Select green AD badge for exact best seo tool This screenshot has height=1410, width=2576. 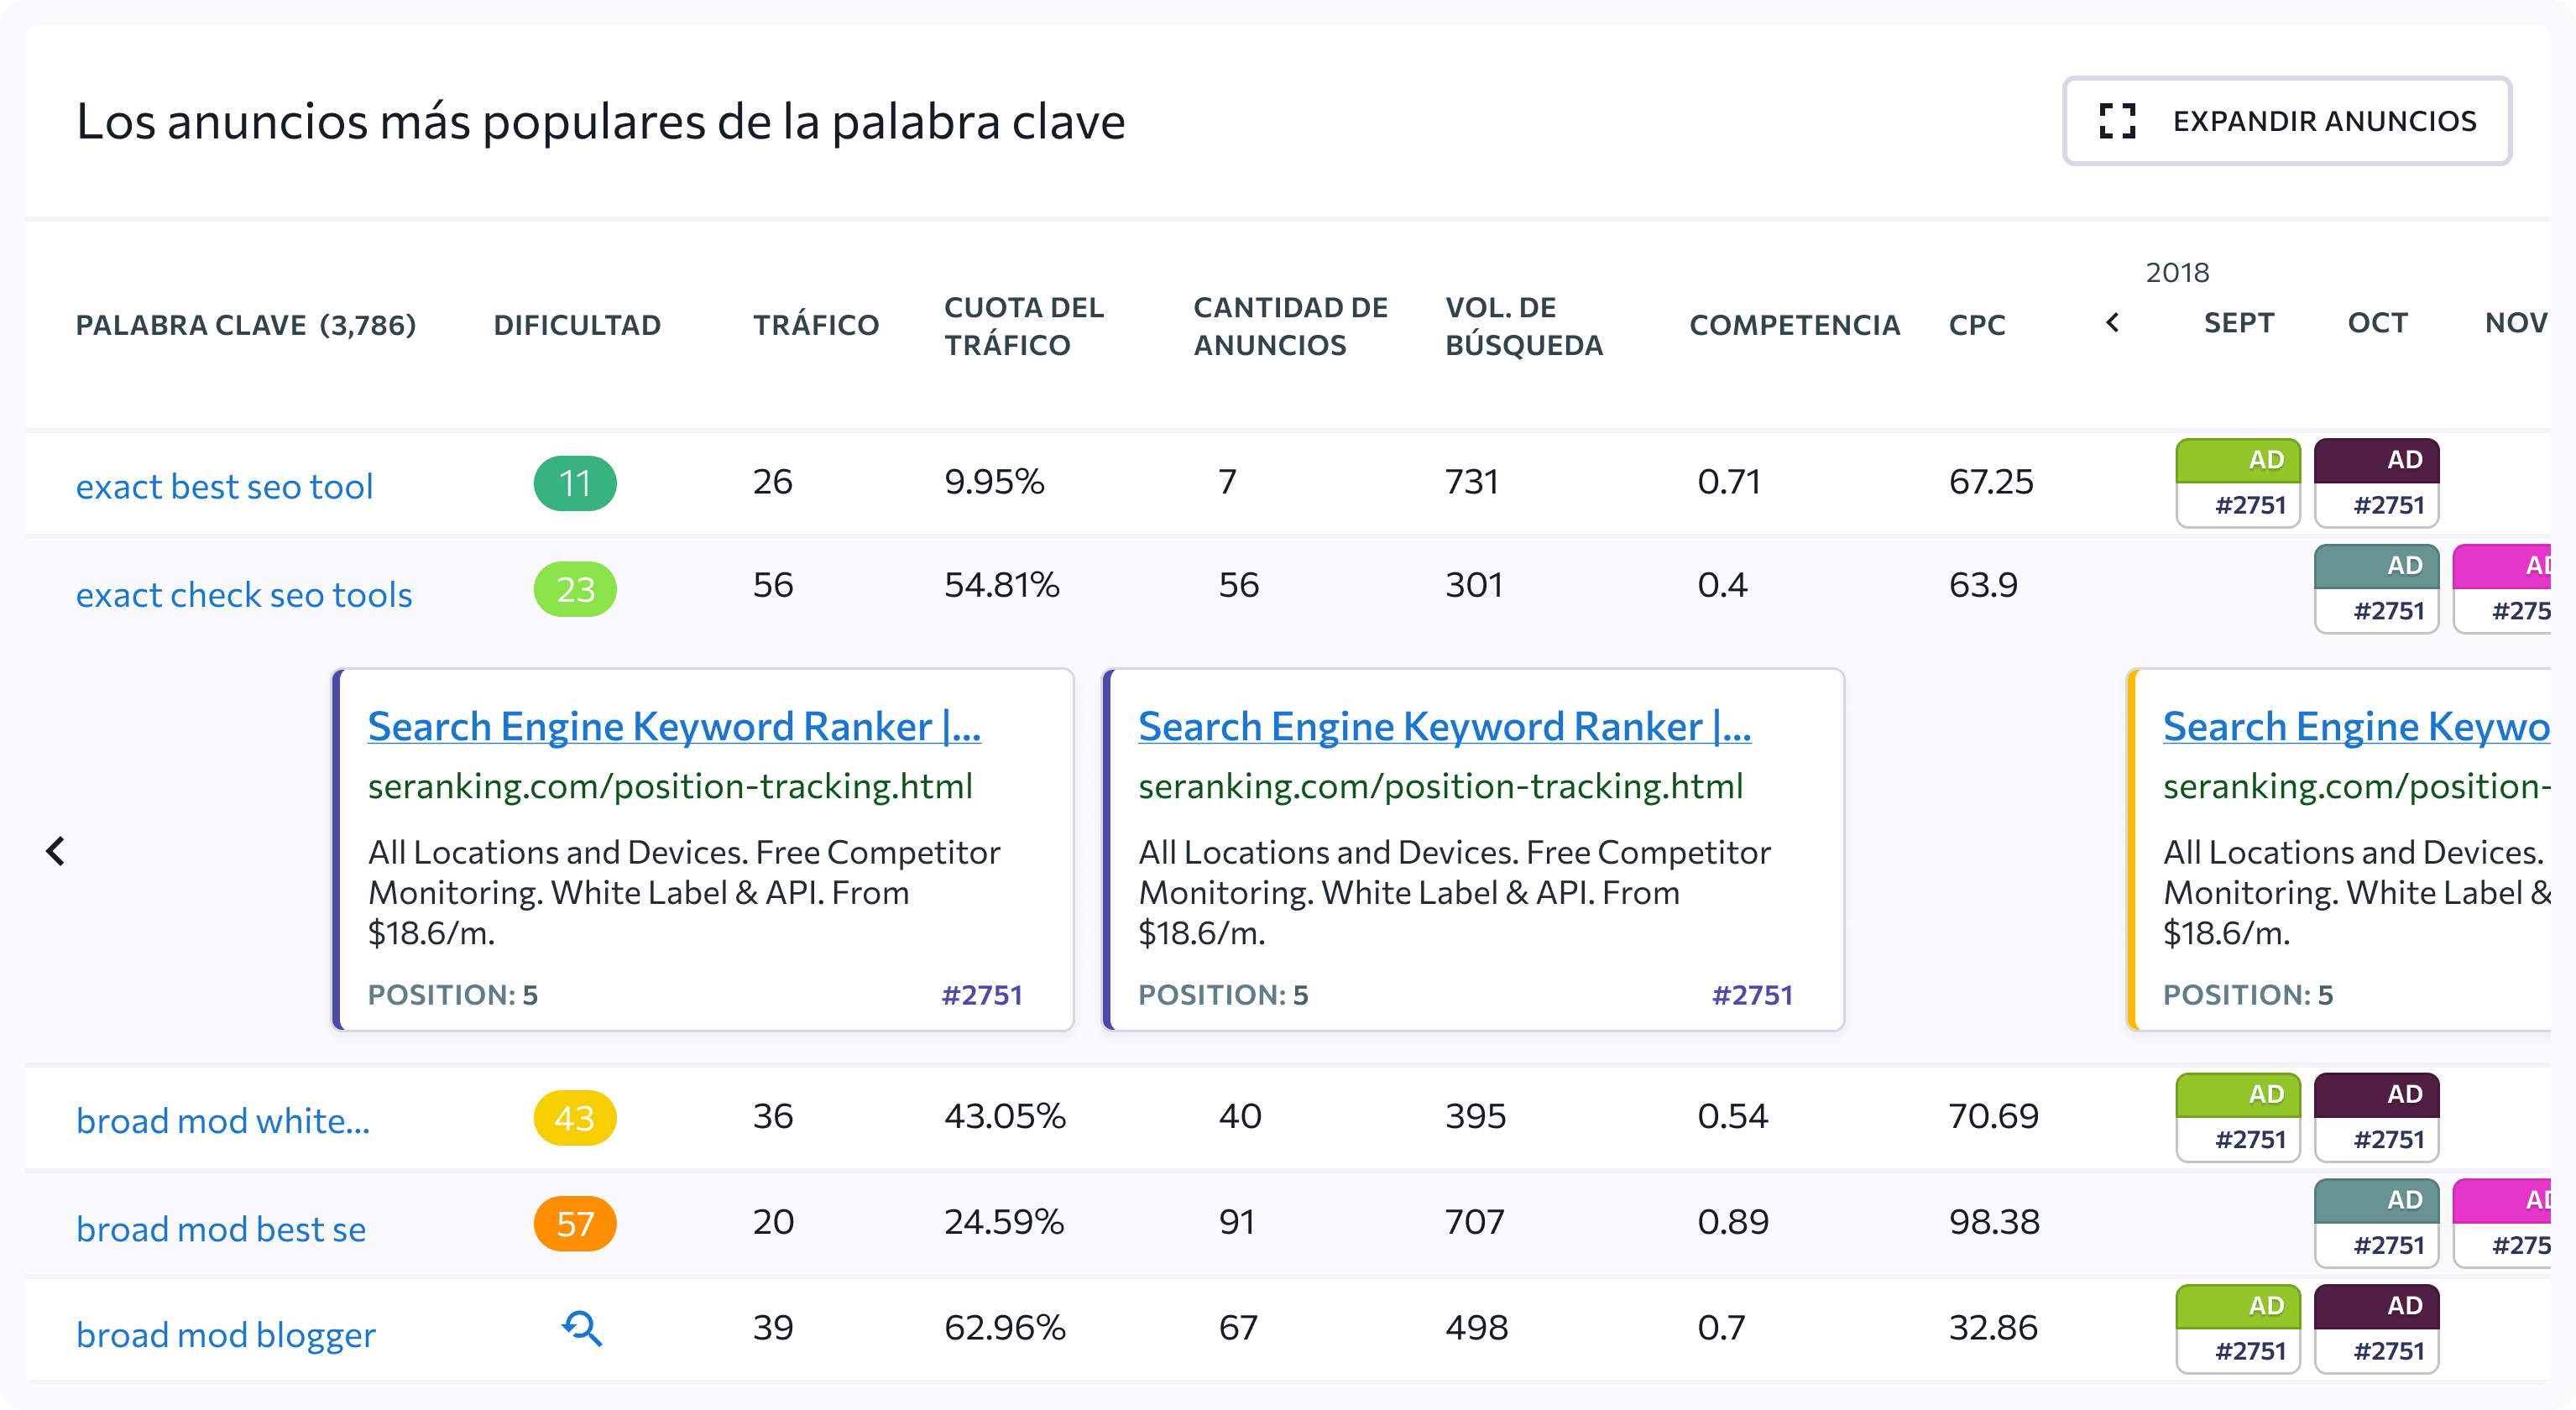(x=2238, y=483)
